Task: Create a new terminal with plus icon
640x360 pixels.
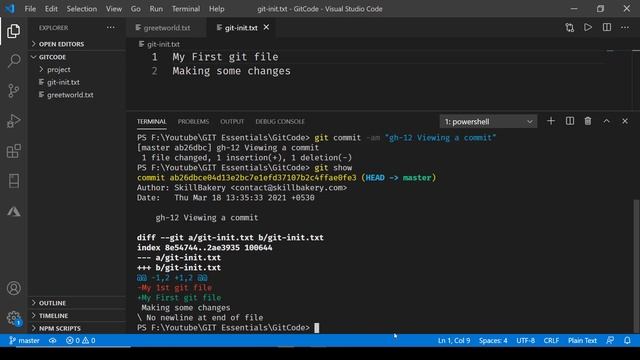Action: (x=551, y=121)
